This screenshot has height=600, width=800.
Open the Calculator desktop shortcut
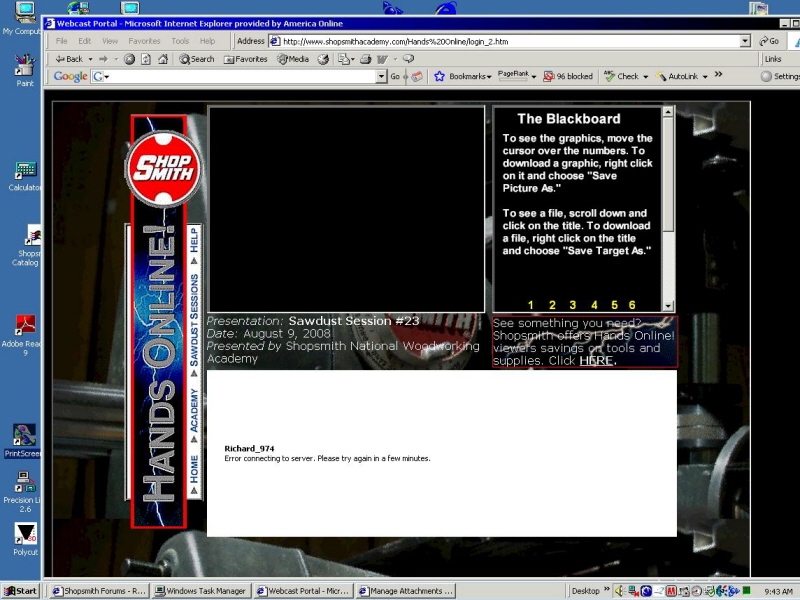click(24, 176)
